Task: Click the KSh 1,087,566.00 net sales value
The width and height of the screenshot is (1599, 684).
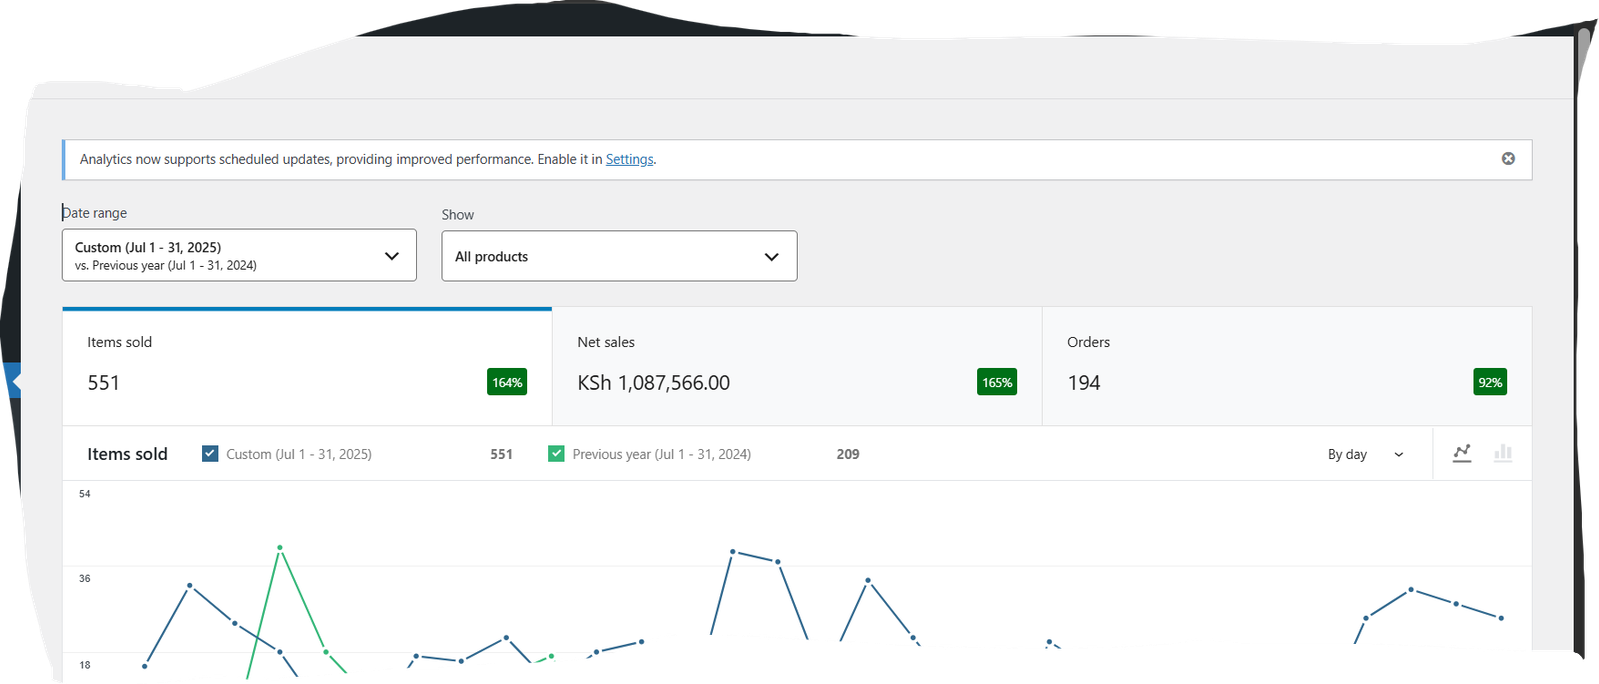Action: click(654, 383)
